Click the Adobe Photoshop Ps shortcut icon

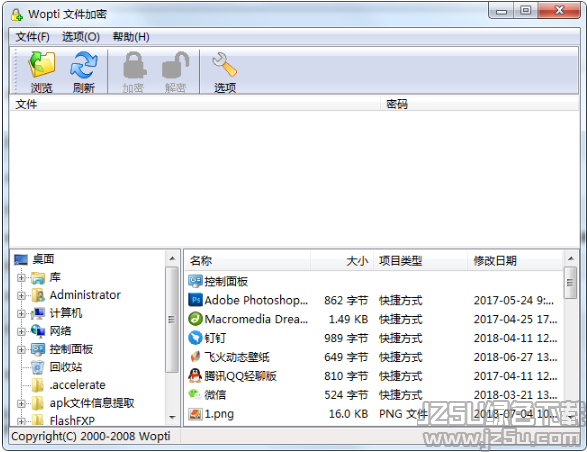[x=195, y=300]
